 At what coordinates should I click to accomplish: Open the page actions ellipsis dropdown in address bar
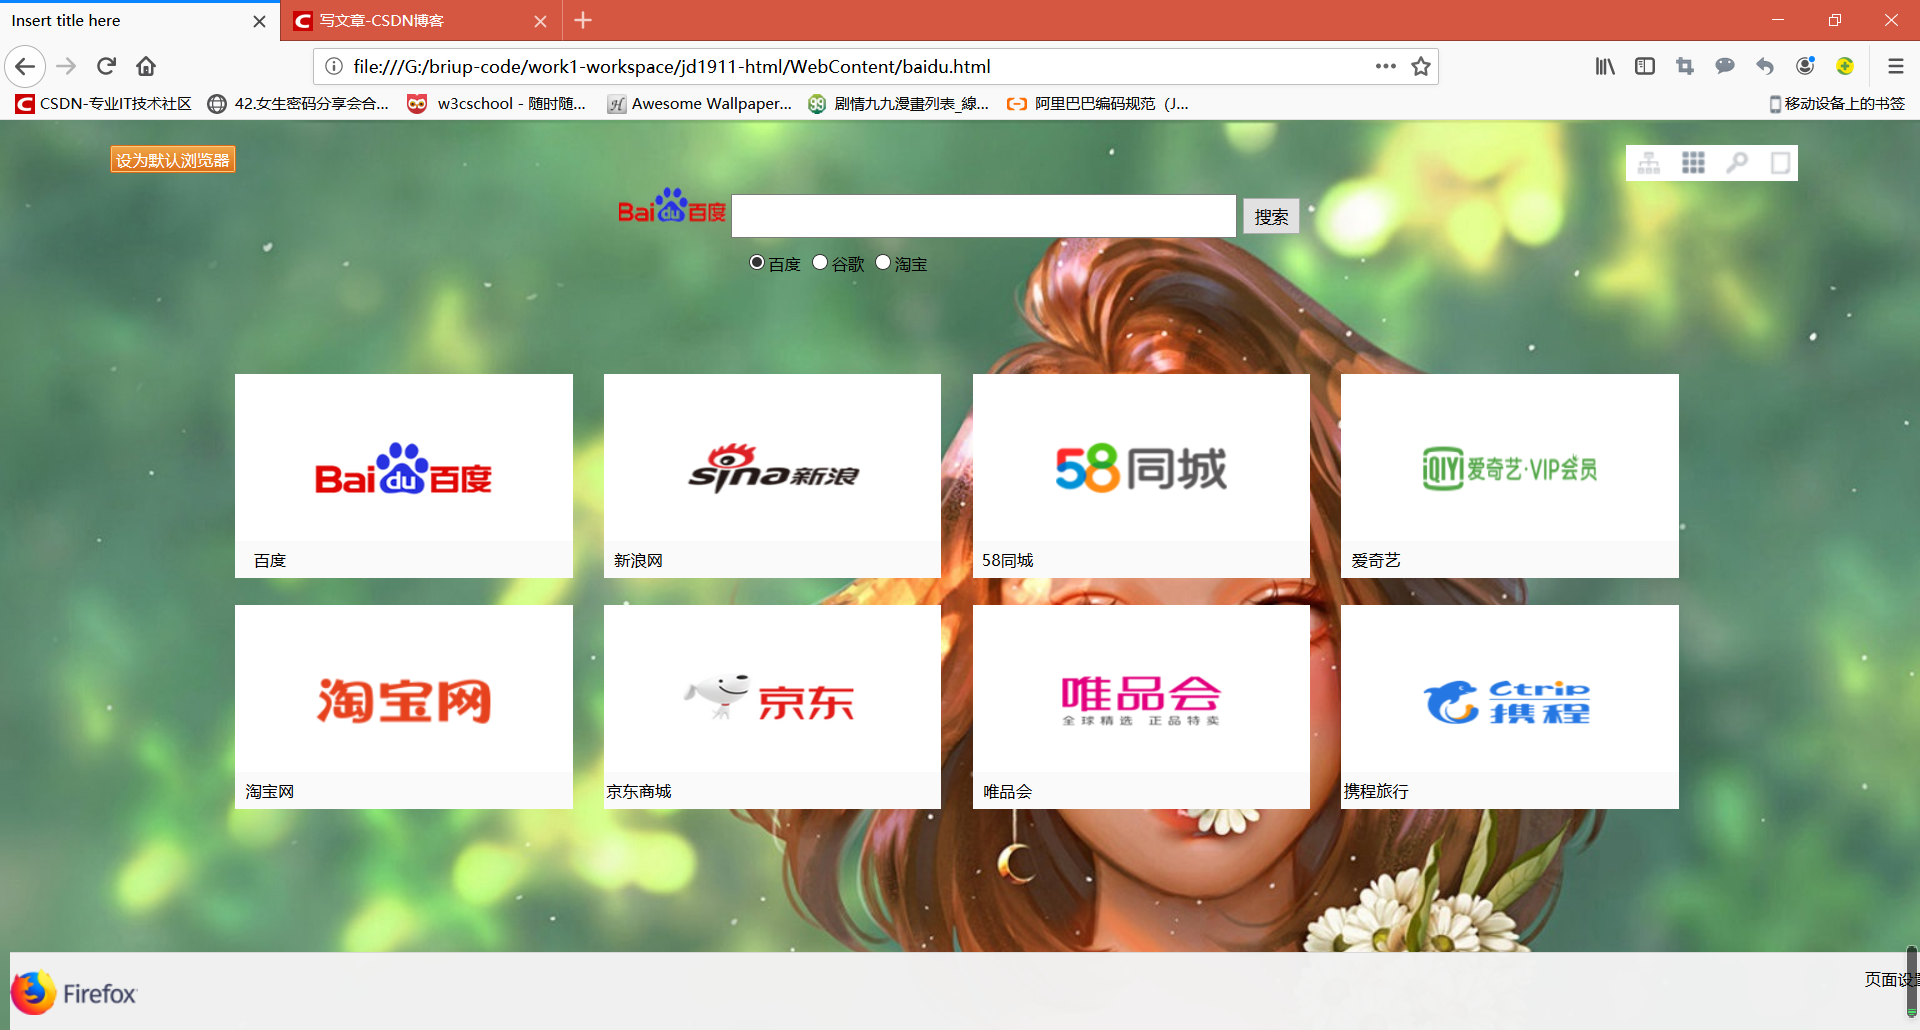1385,66
